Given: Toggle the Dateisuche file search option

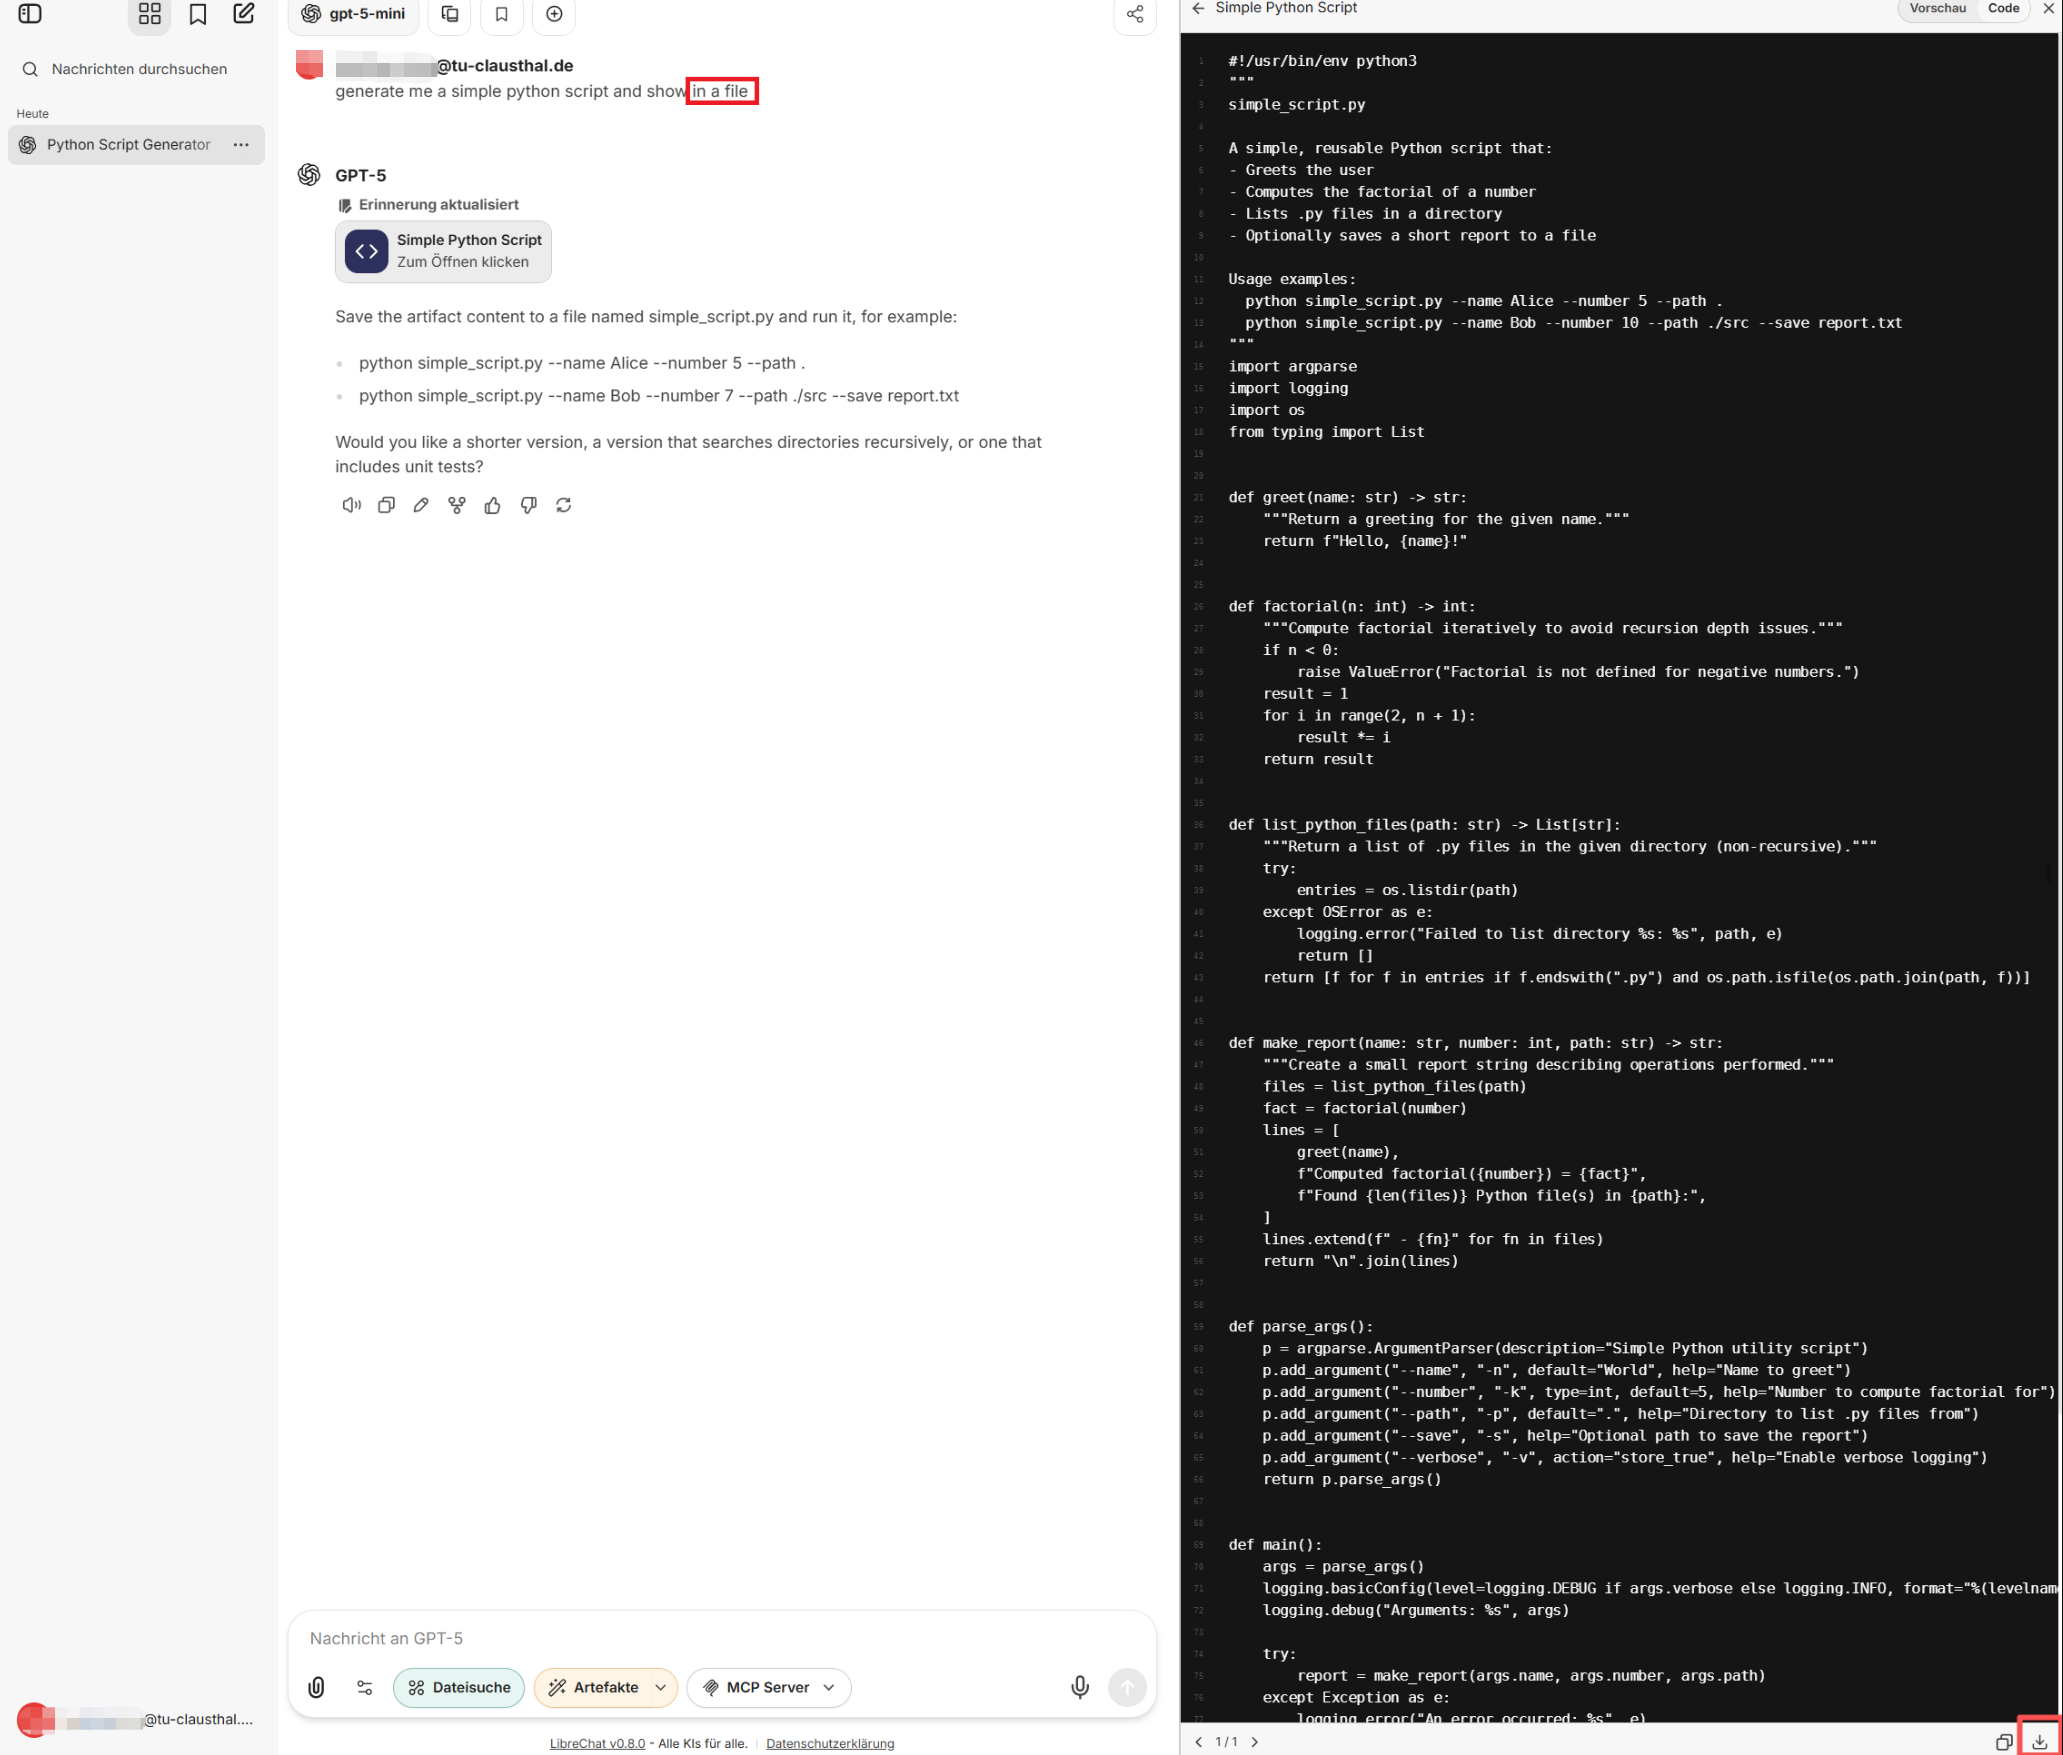Looking at the screenshot, I should click(459, 1687).
